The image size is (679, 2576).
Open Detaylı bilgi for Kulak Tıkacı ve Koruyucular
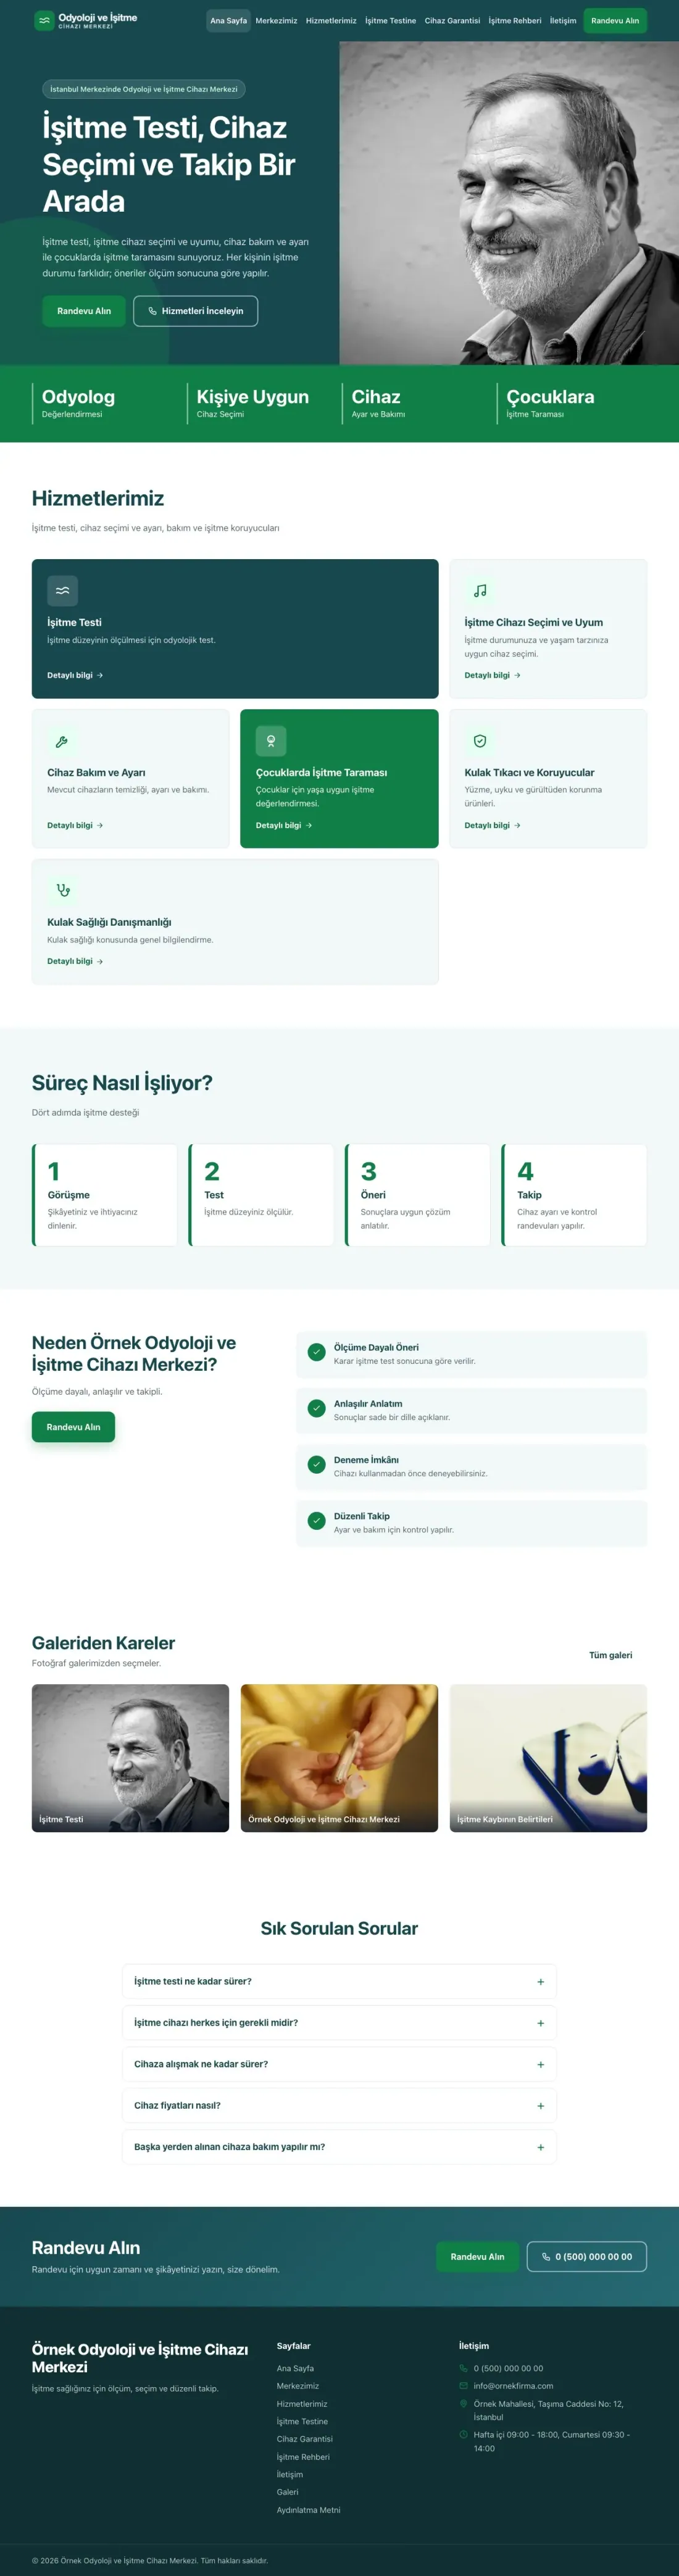[492, 825]
